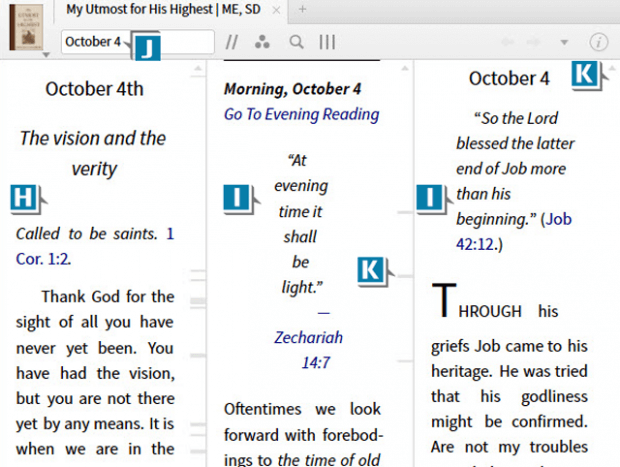The image size is (620, 467).
Task: Click the drop-cap word THROUGH
Action: [476, 303]
